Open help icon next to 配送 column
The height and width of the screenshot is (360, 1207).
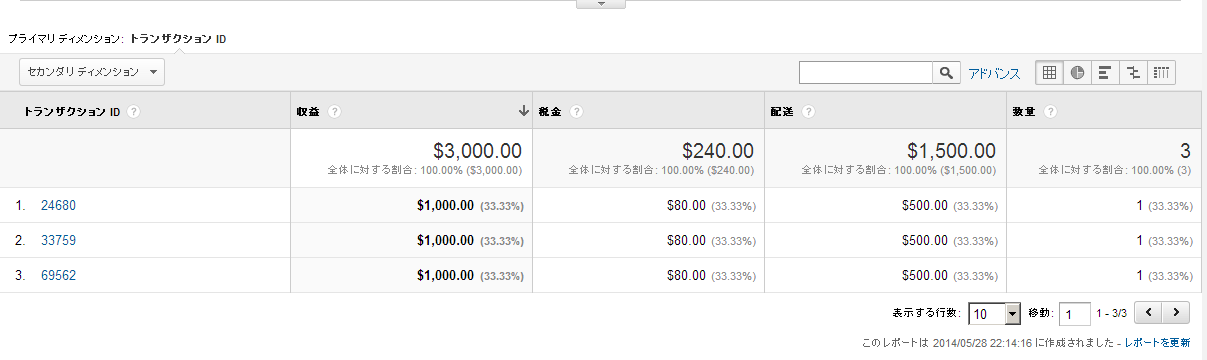[x=808, y=112]
